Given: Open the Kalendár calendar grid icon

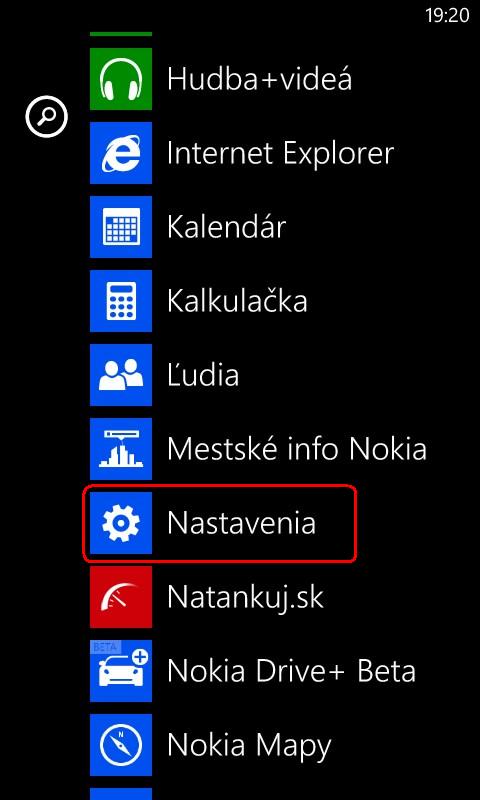Looking at the screenshot, I should [121, 227].
